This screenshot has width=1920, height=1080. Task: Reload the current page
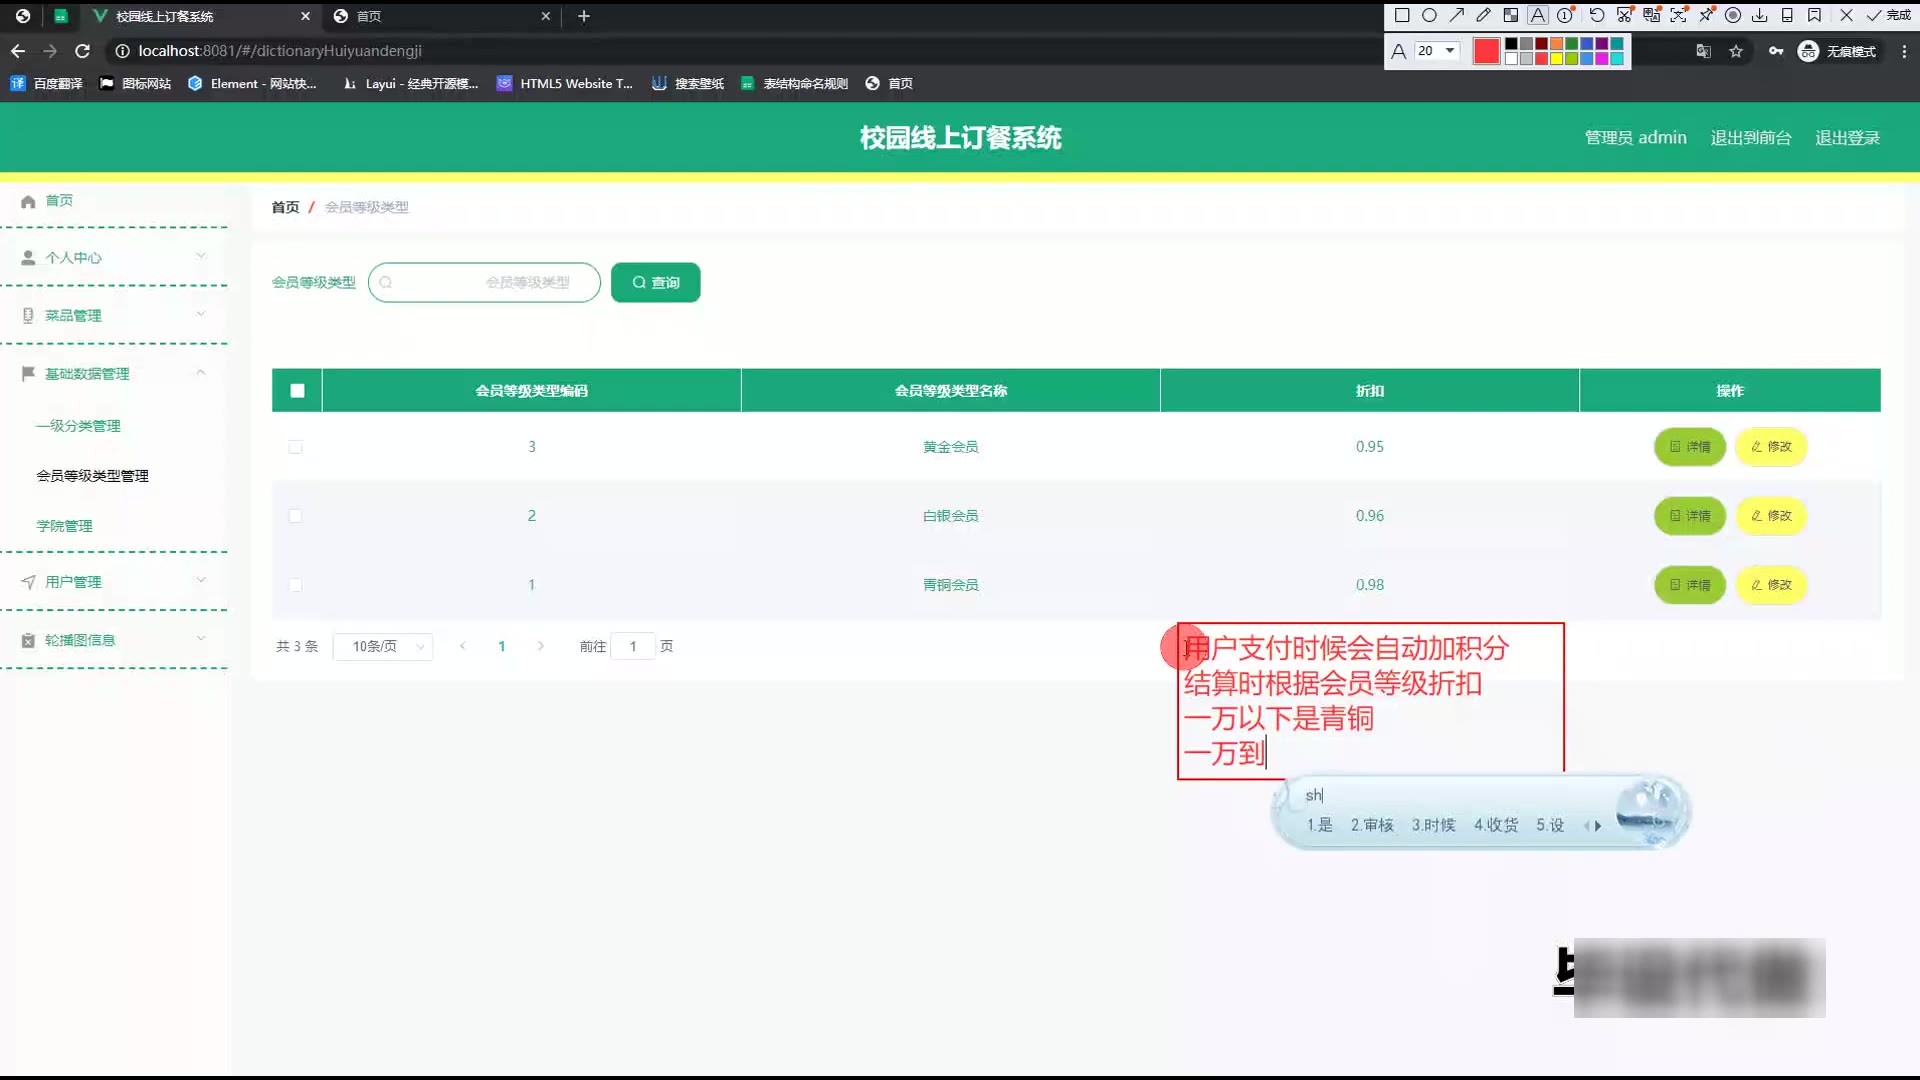(83, 51)
